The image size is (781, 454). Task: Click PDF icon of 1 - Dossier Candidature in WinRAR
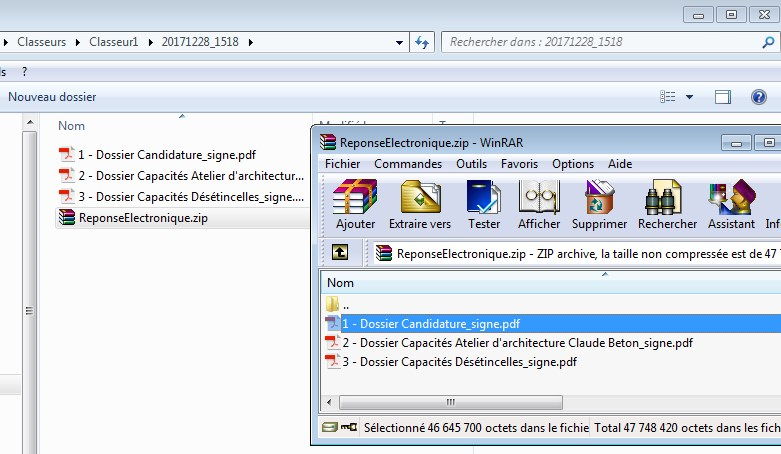(332, 323)
